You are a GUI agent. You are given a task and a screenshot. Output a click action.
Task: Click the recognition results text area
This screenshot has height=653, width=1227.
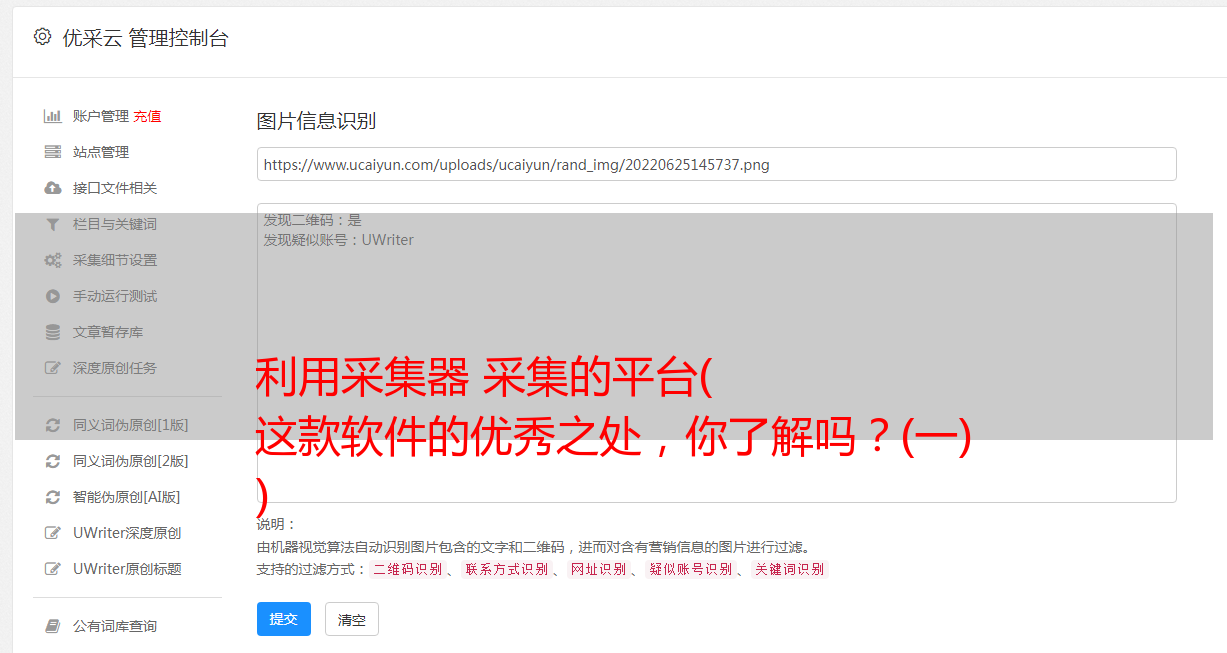click(x=716, y=353)
